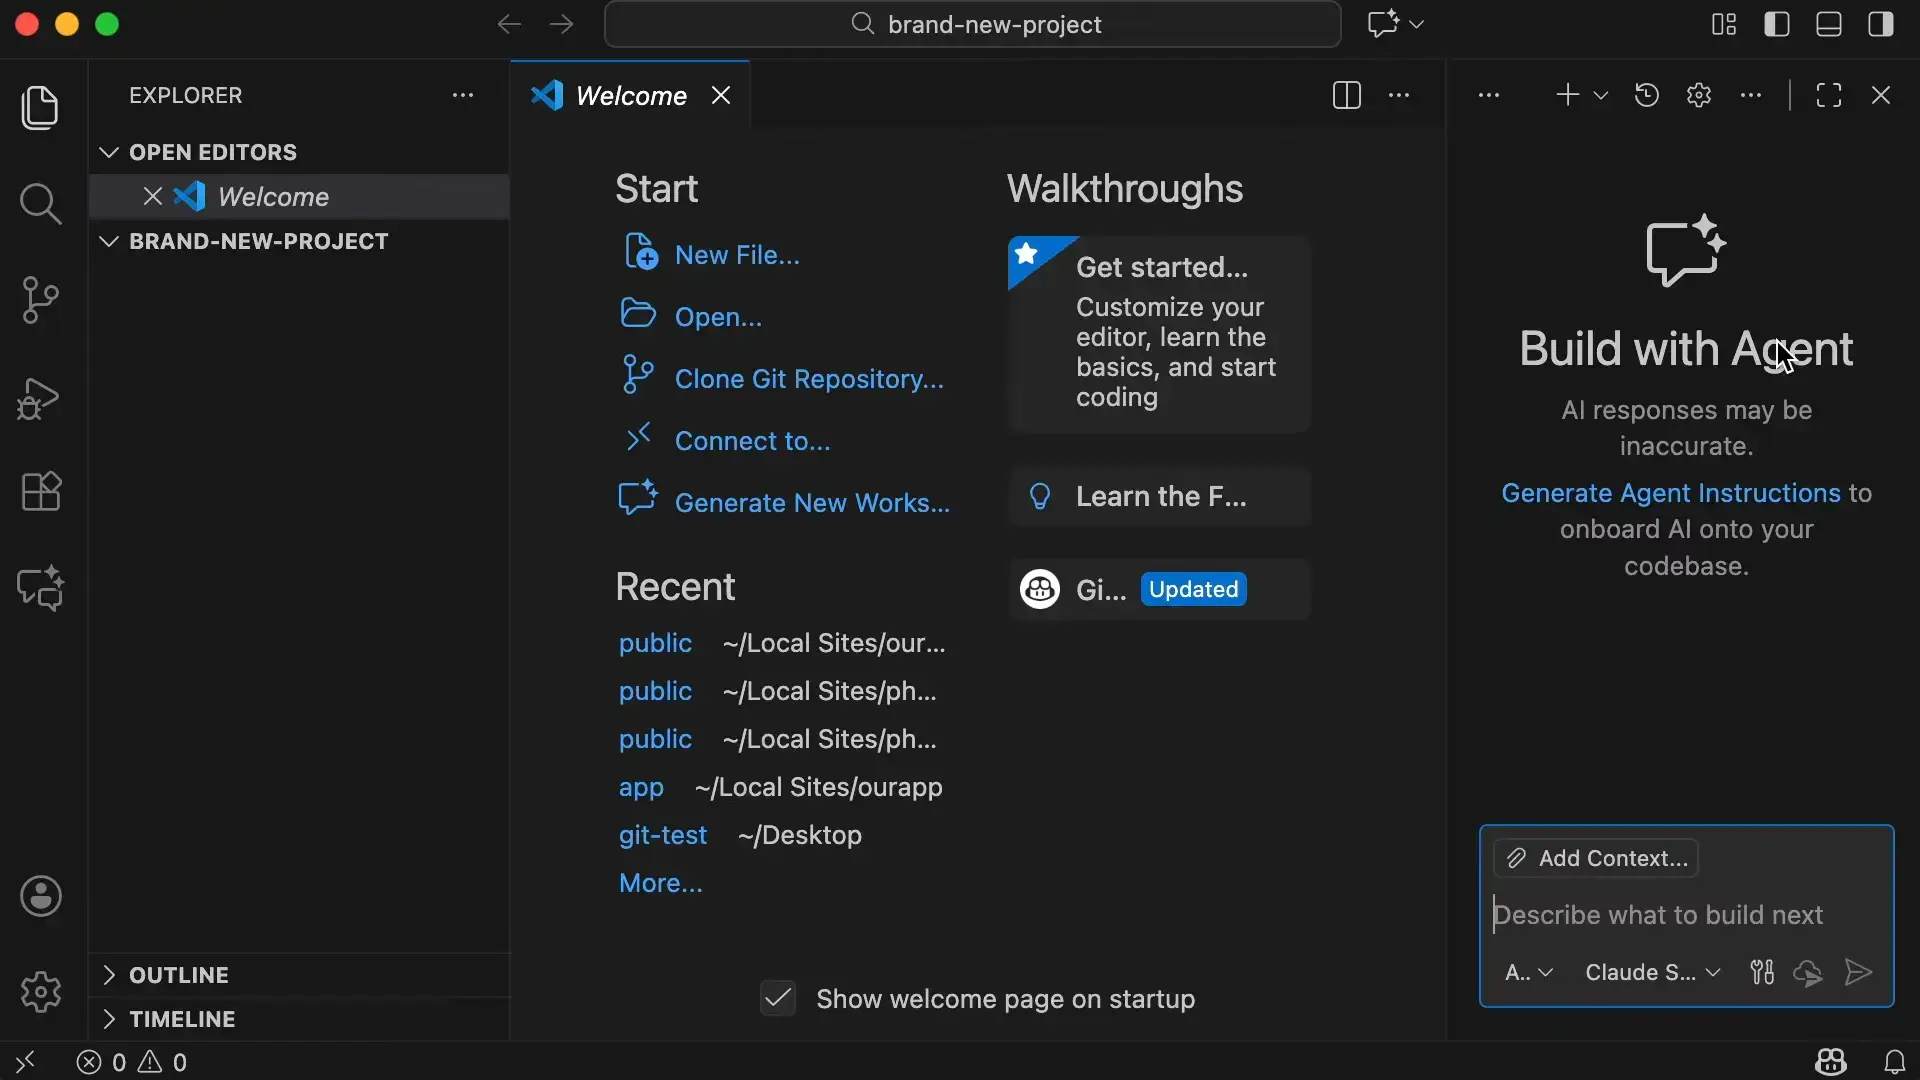Click the chat prompt input field

click(x=1680, y=916)
